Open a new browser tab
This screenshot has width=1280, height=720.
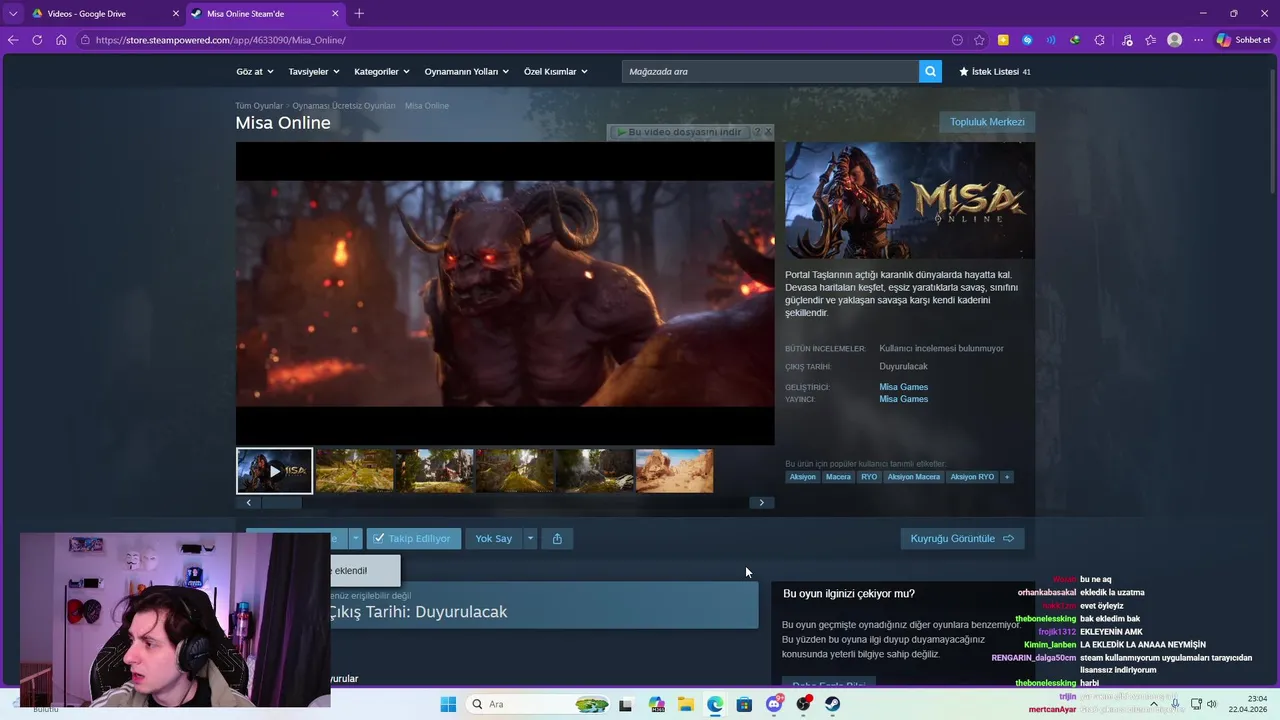(x=359, y=14)
